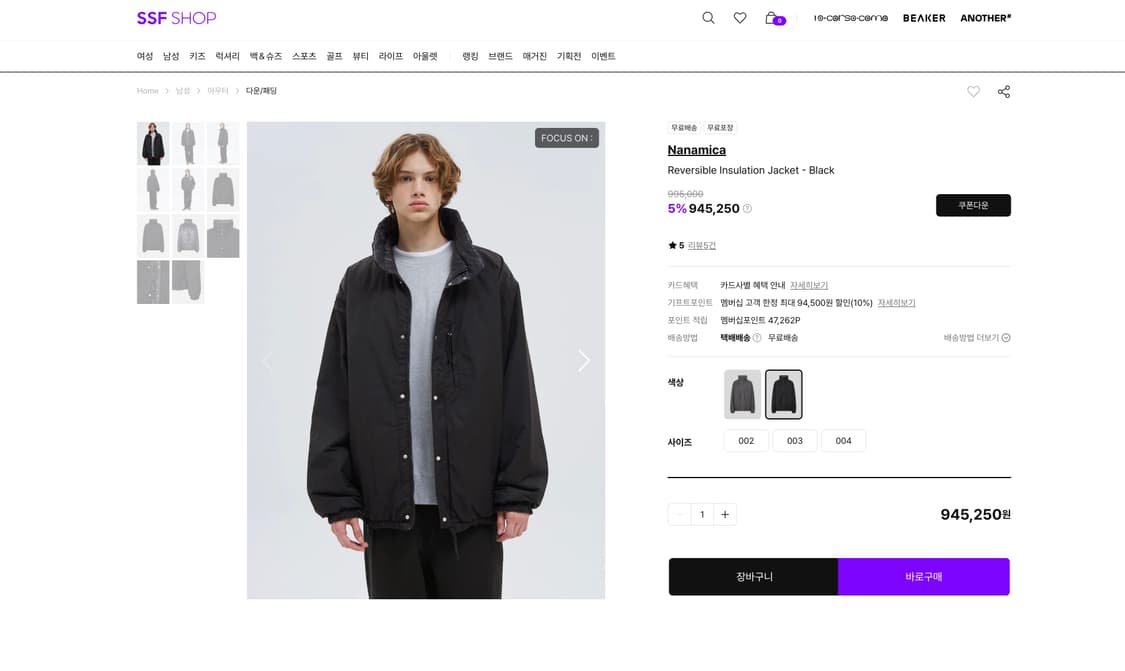Click the price info question mark icon
This screenshot has height=671, width=1125.
point(747,209)
